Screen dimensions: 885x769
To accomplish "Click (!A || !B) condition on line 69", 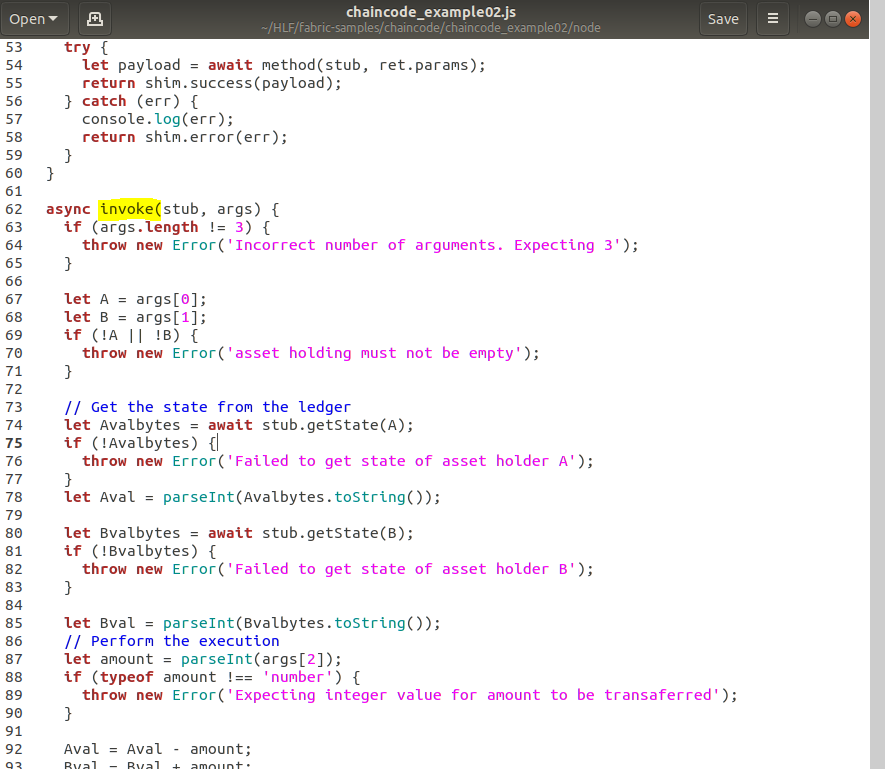I will (135, 335).
